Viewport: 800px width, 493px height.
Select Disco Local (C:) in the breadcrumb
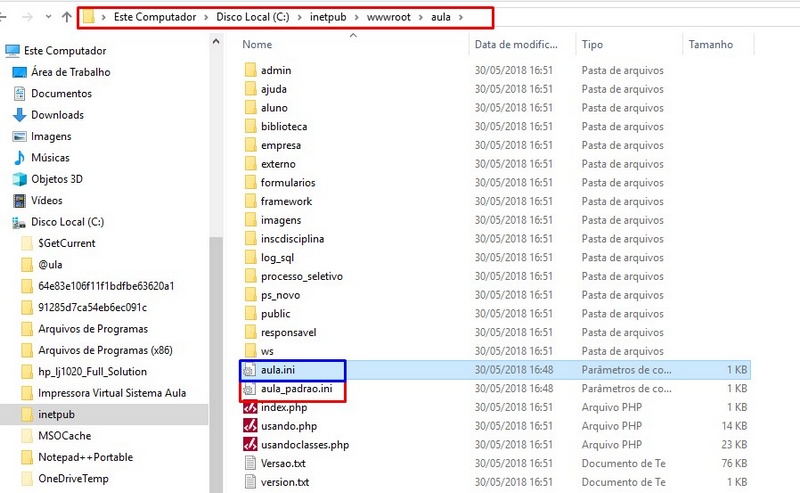pos(253,17)
